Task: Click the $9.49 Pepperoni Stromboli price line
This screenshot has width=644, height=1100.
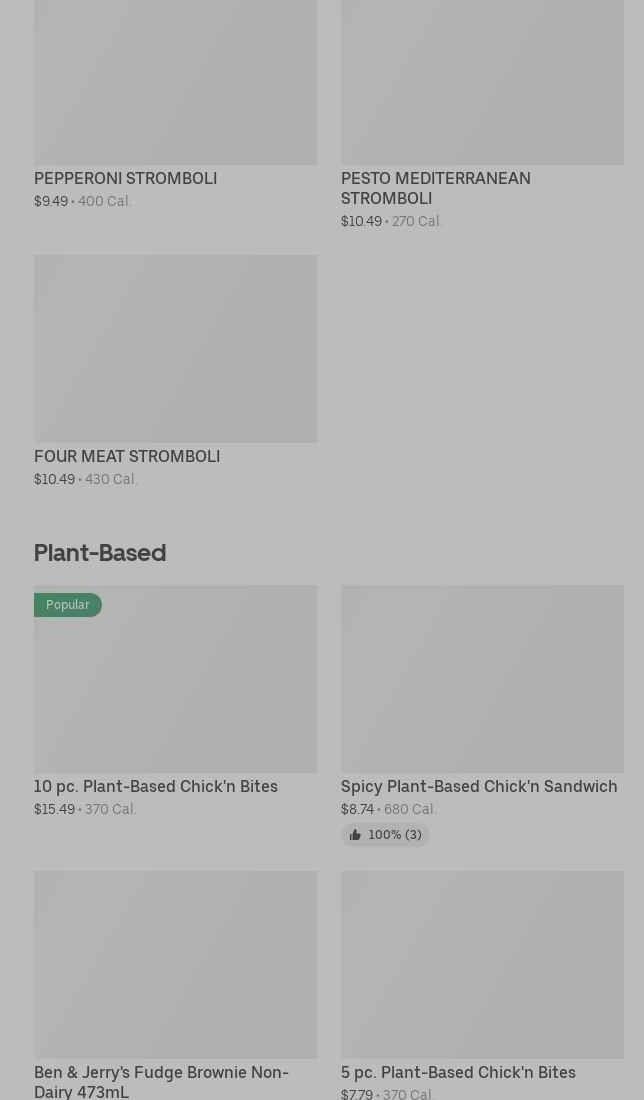Action: point(51,201)
